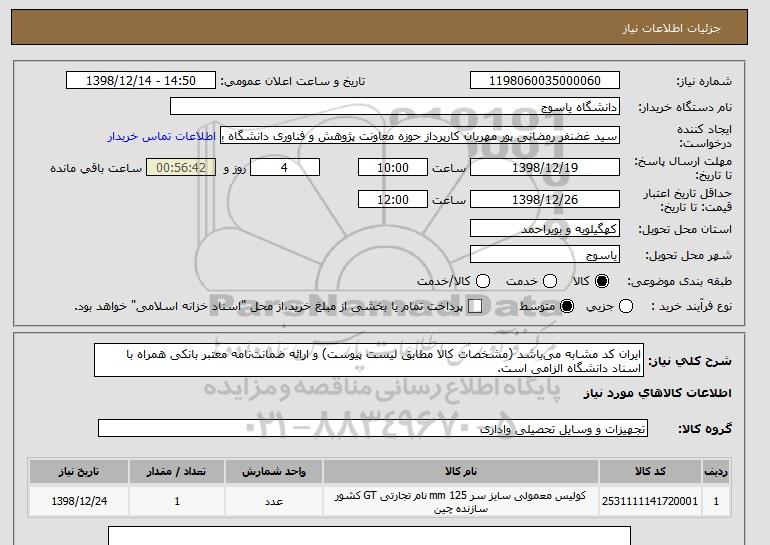Image resolution: width=770 pixels, height=545 pixels.
Task: Click the تعداد / مقدار column header
Action: click(177, 471)
